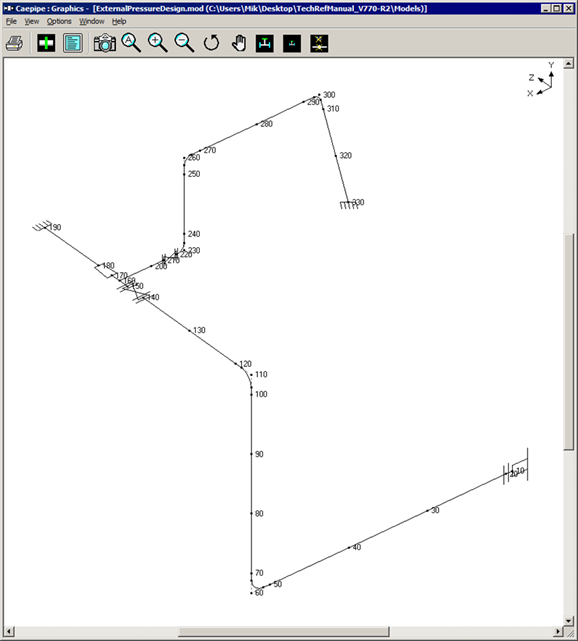Viewport: 578px width, 641px height.
Task: Open the Window menu
Action: (x=92, y=21)
